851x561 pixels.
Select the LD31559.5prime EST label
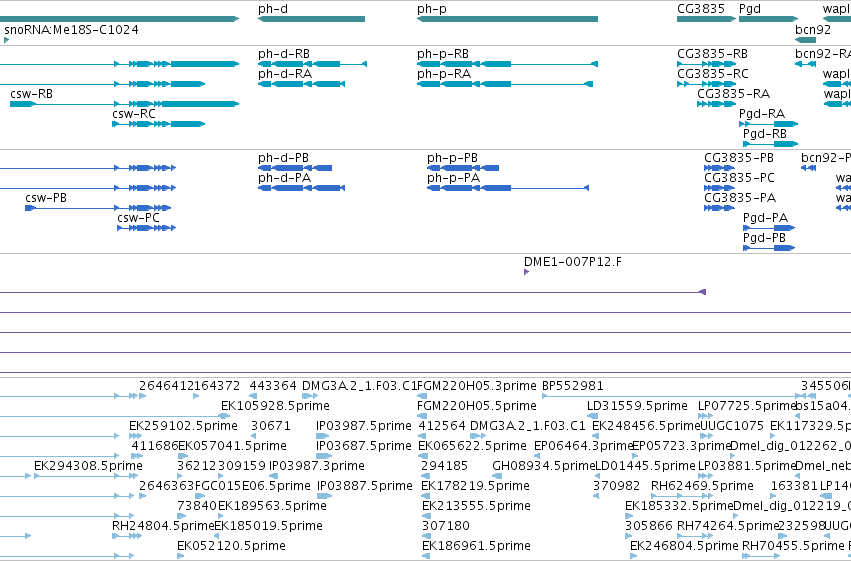coord(637,406)
